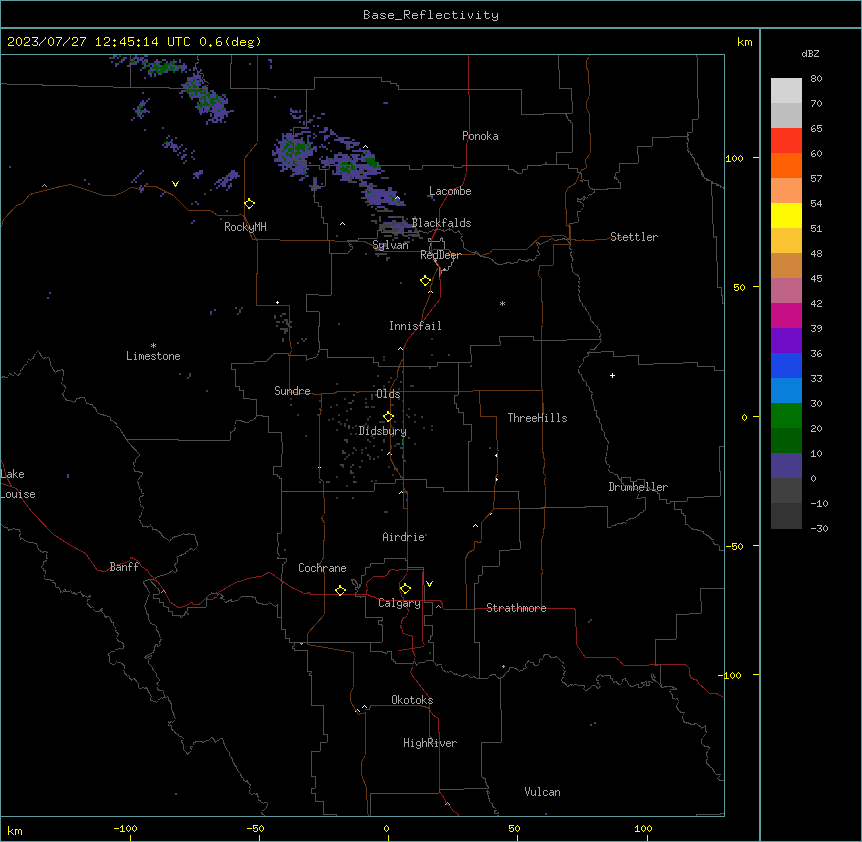This screenshot has width=862, height=842.
Task: Click the yellow diamond marker south of RedDeer
Action: tap(426, 281)
